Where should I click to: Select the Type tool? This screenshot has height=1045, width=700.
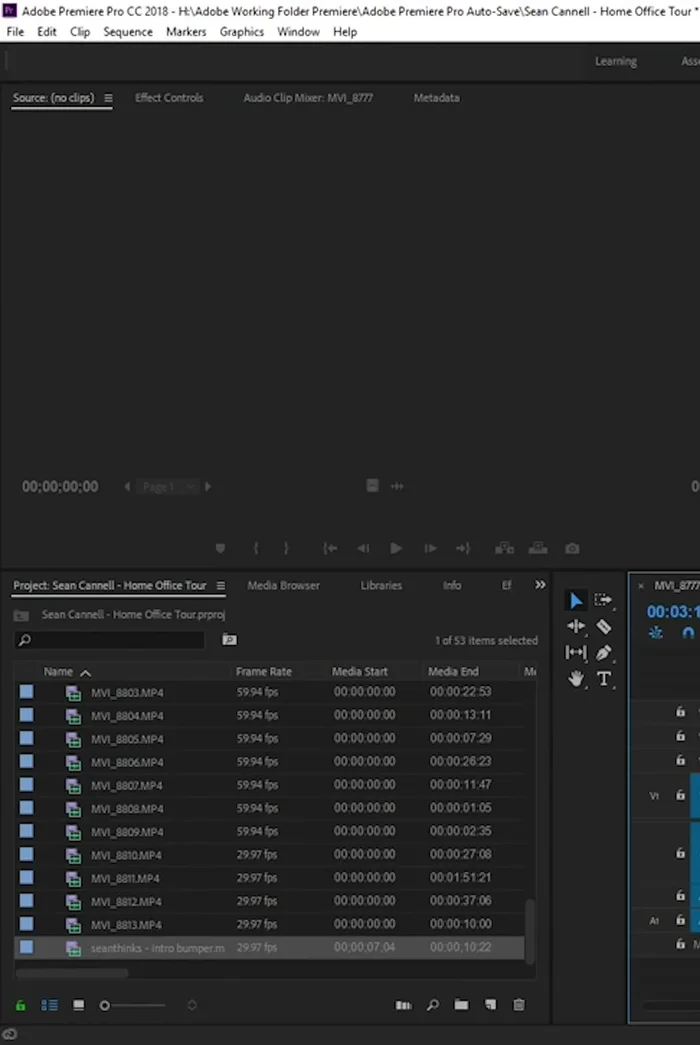pyautogui.click(x=603, y=679)
